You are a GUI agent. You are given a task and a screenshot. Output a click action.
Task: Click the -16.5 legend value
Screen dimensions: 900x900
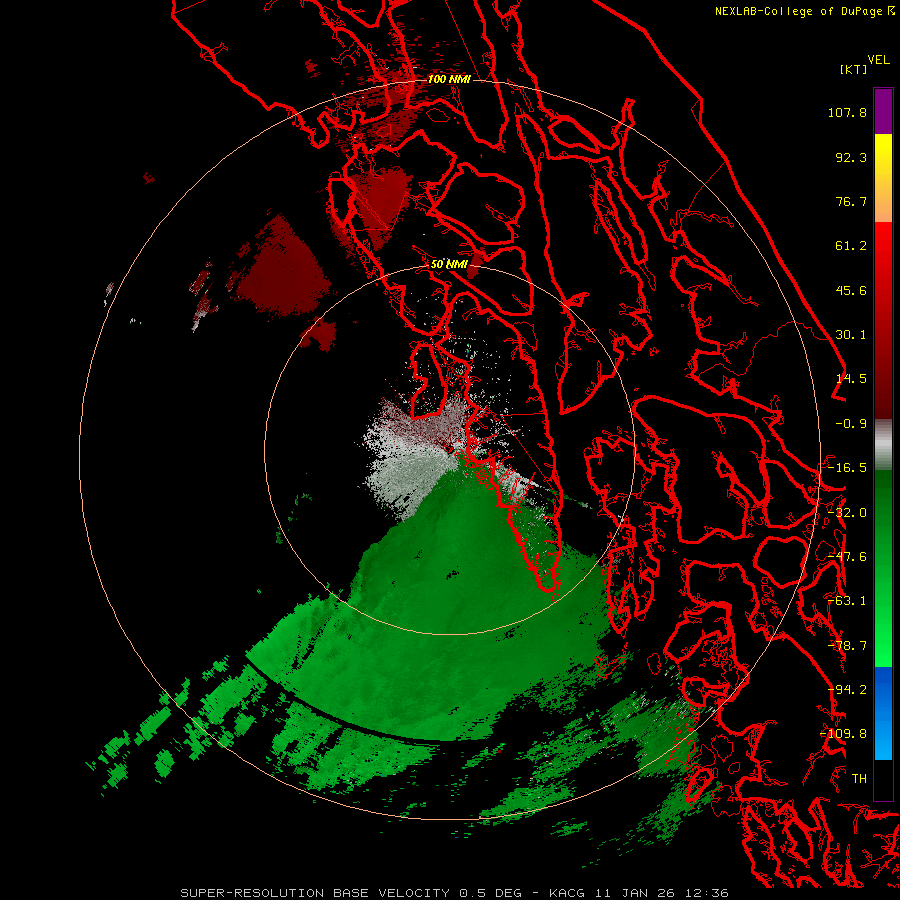coord(847,468)
